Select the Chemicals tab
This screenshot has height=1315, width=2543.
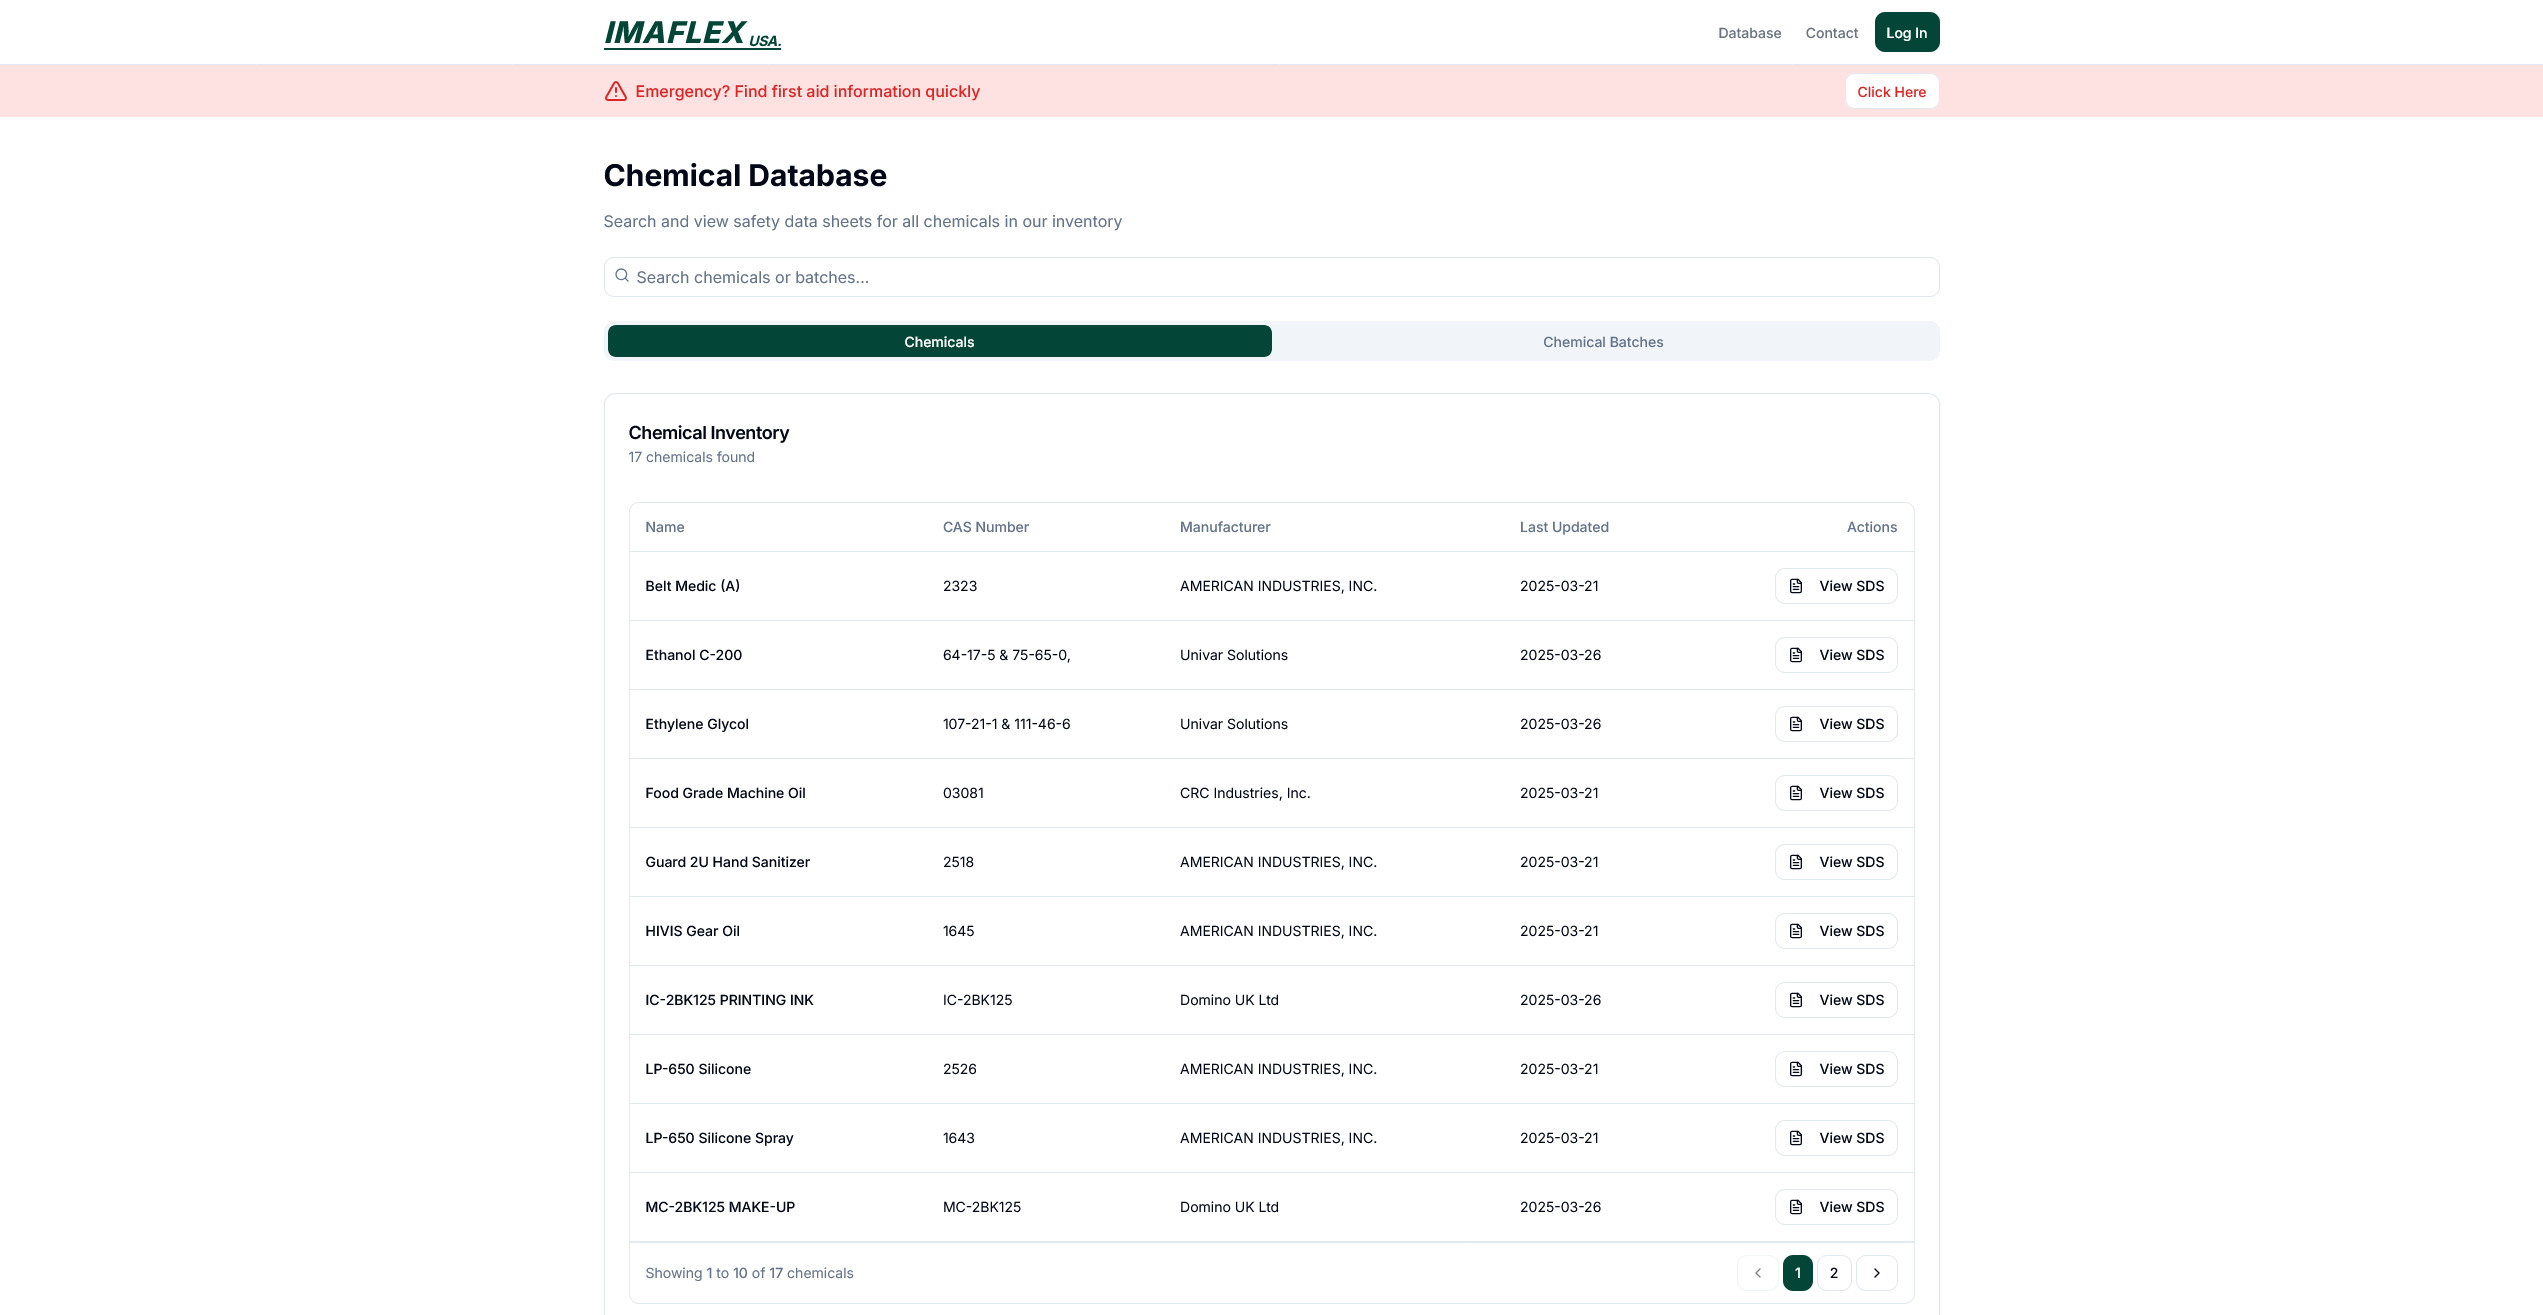pyautogui.click(x=938, y=341)
